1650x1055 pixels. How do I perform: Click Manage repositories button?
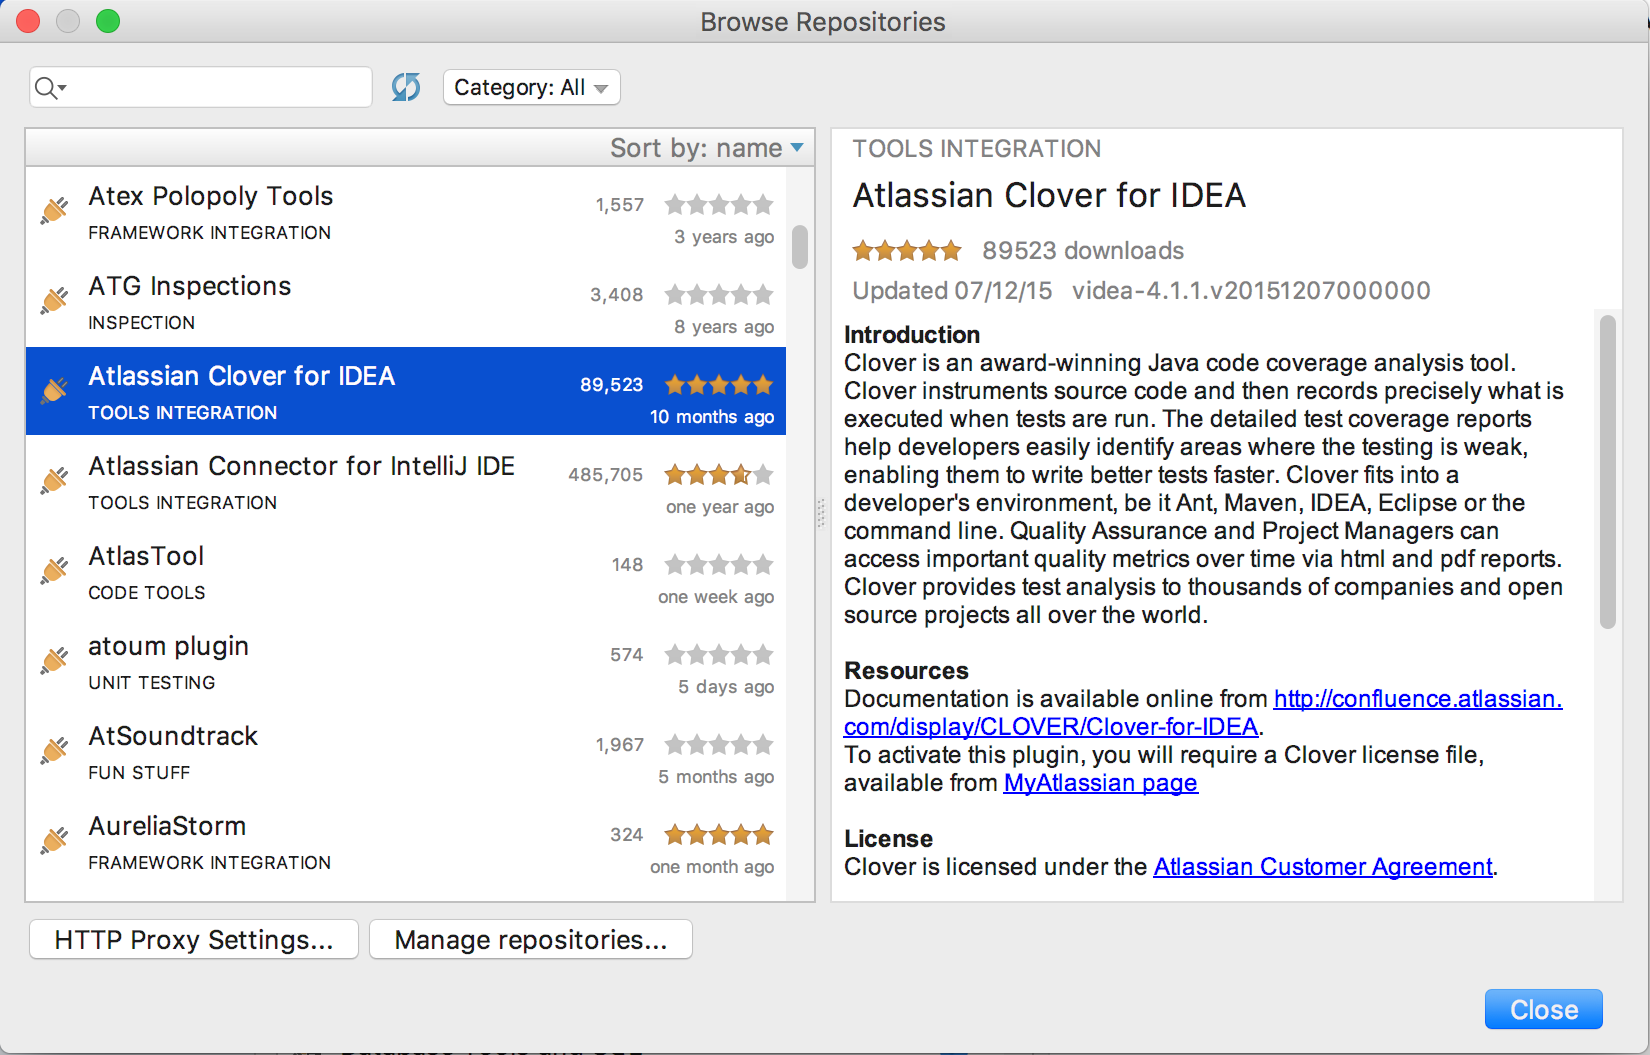tap(531, 940)
